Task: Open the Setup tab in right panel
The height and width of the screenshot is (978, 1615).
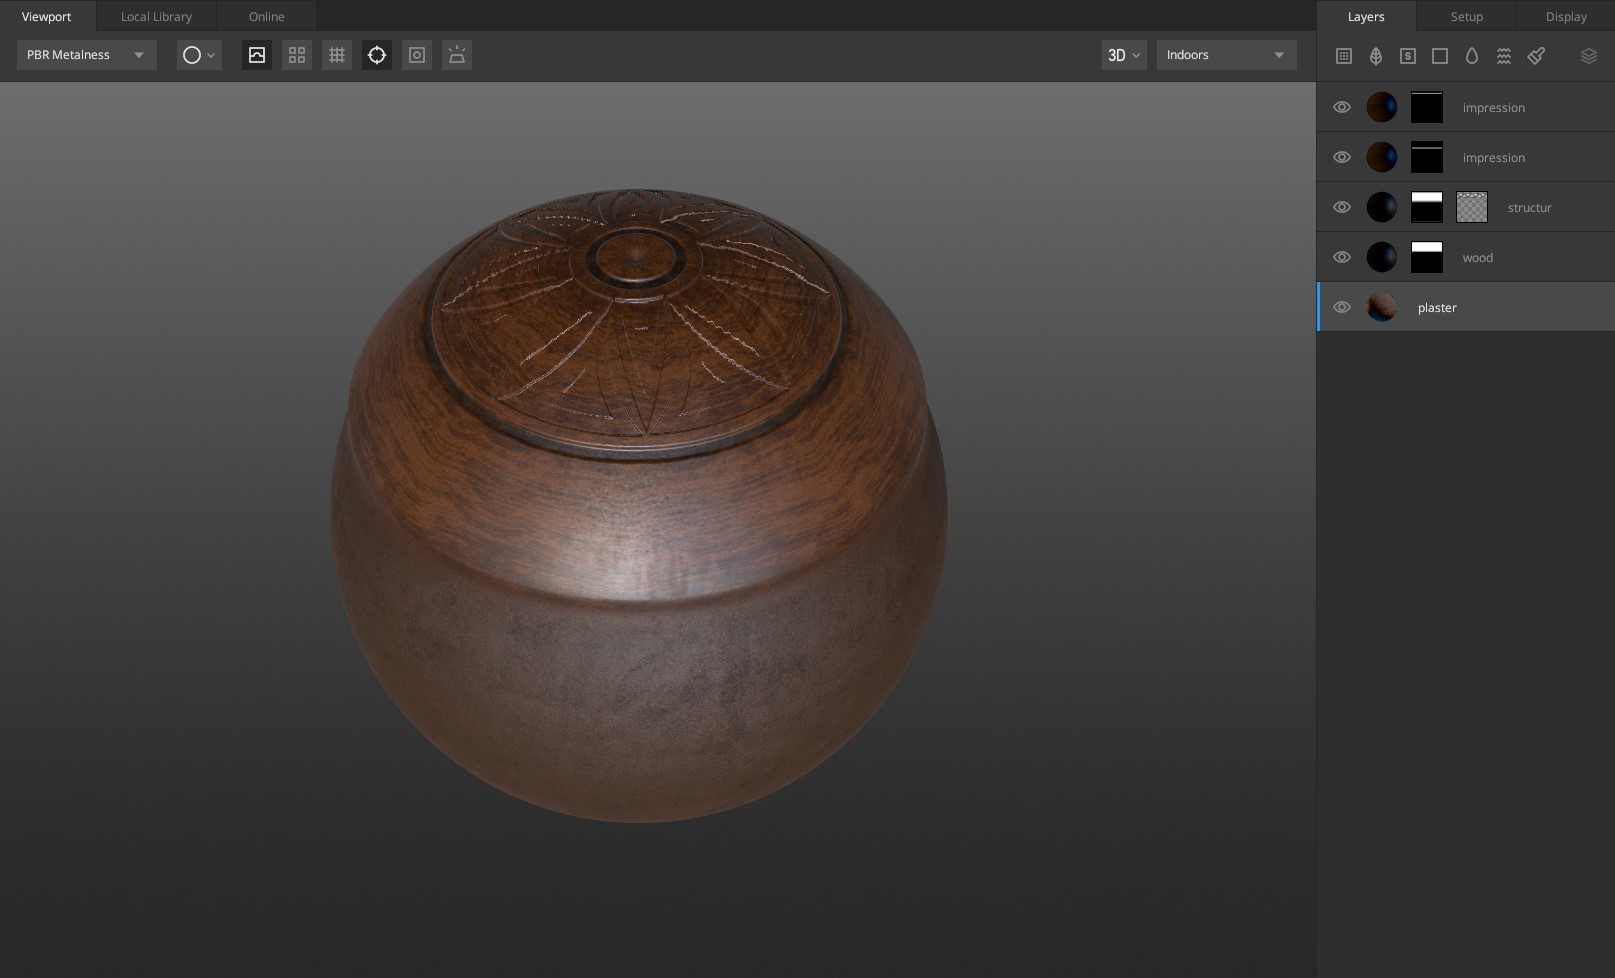Action: 1466,16
